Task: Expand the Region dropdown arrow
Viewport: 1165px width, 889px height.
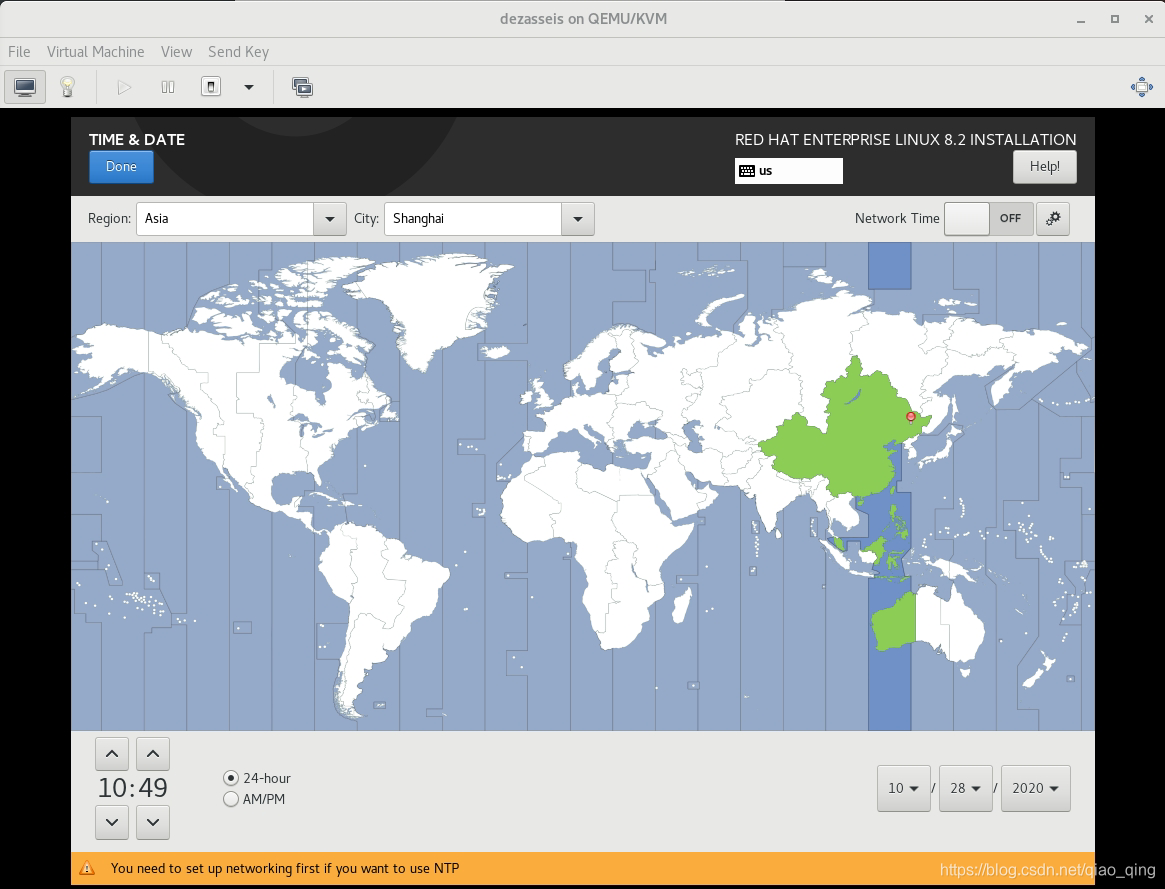Action: click(x=330, y=219)
